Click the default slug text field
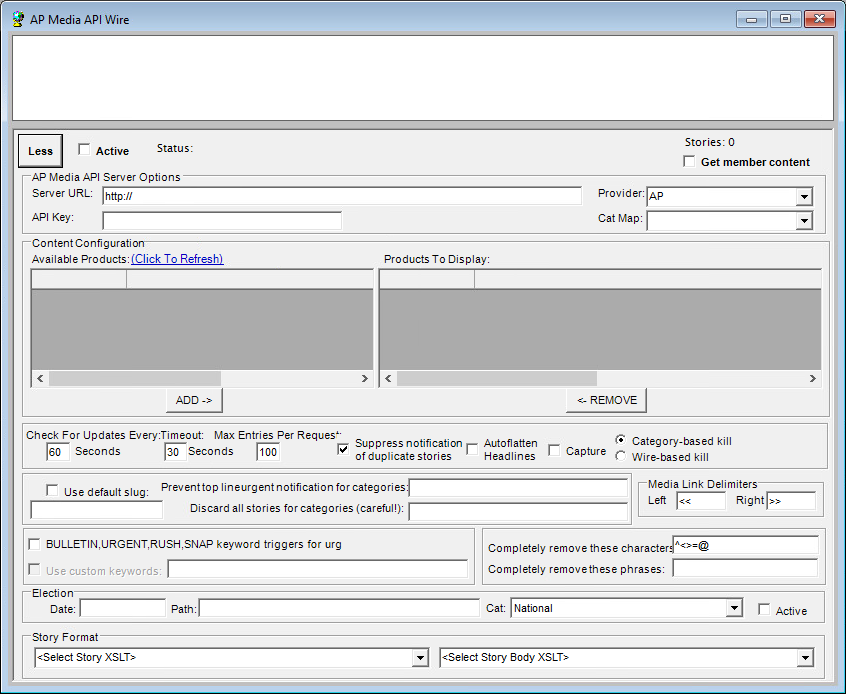This screenshot has height=694, width=846. point(97,510)
